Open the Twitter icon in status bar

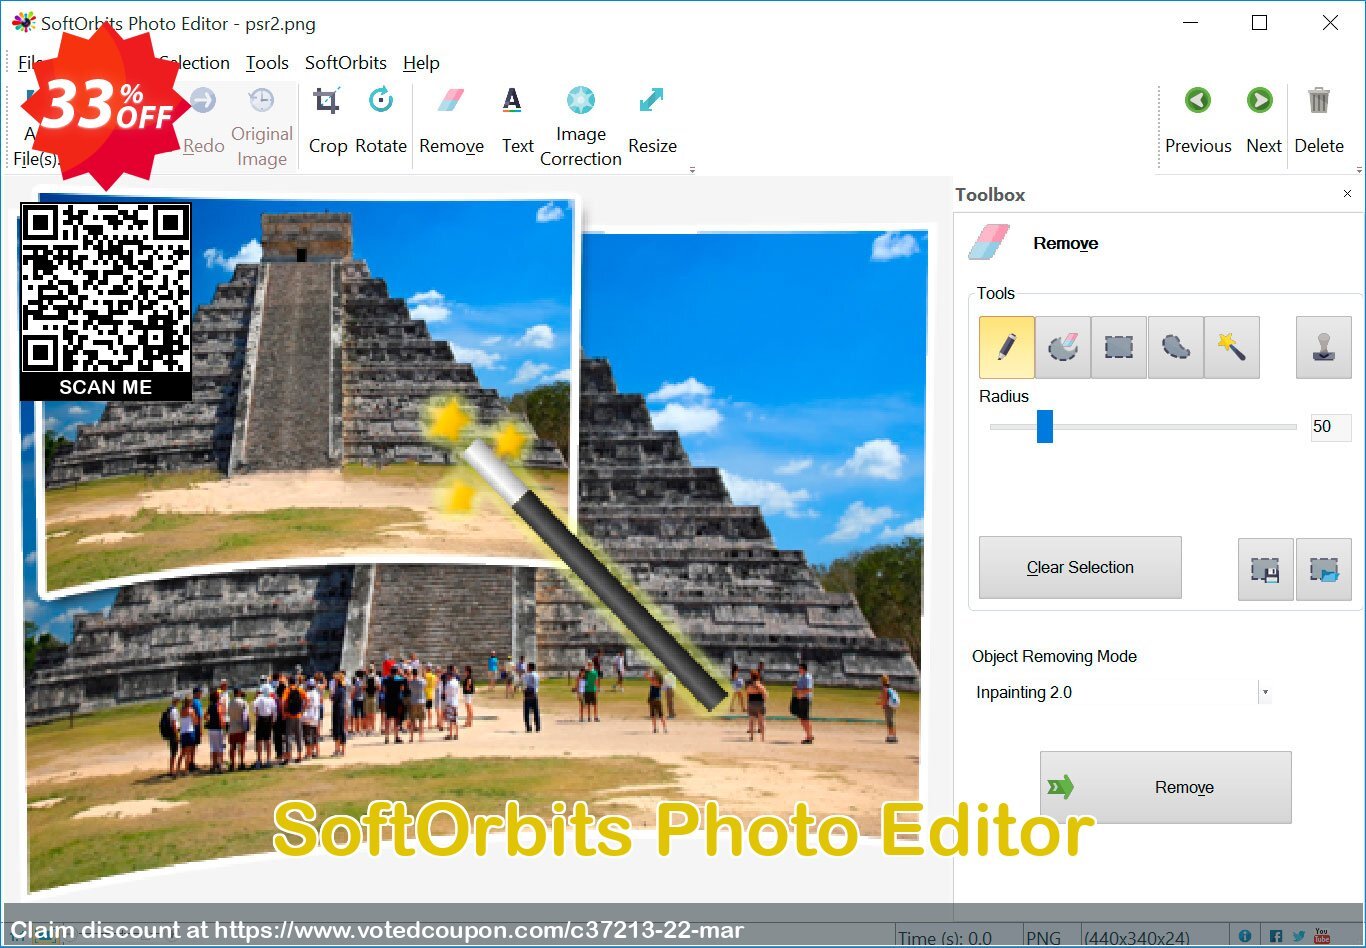point(1299,937)
